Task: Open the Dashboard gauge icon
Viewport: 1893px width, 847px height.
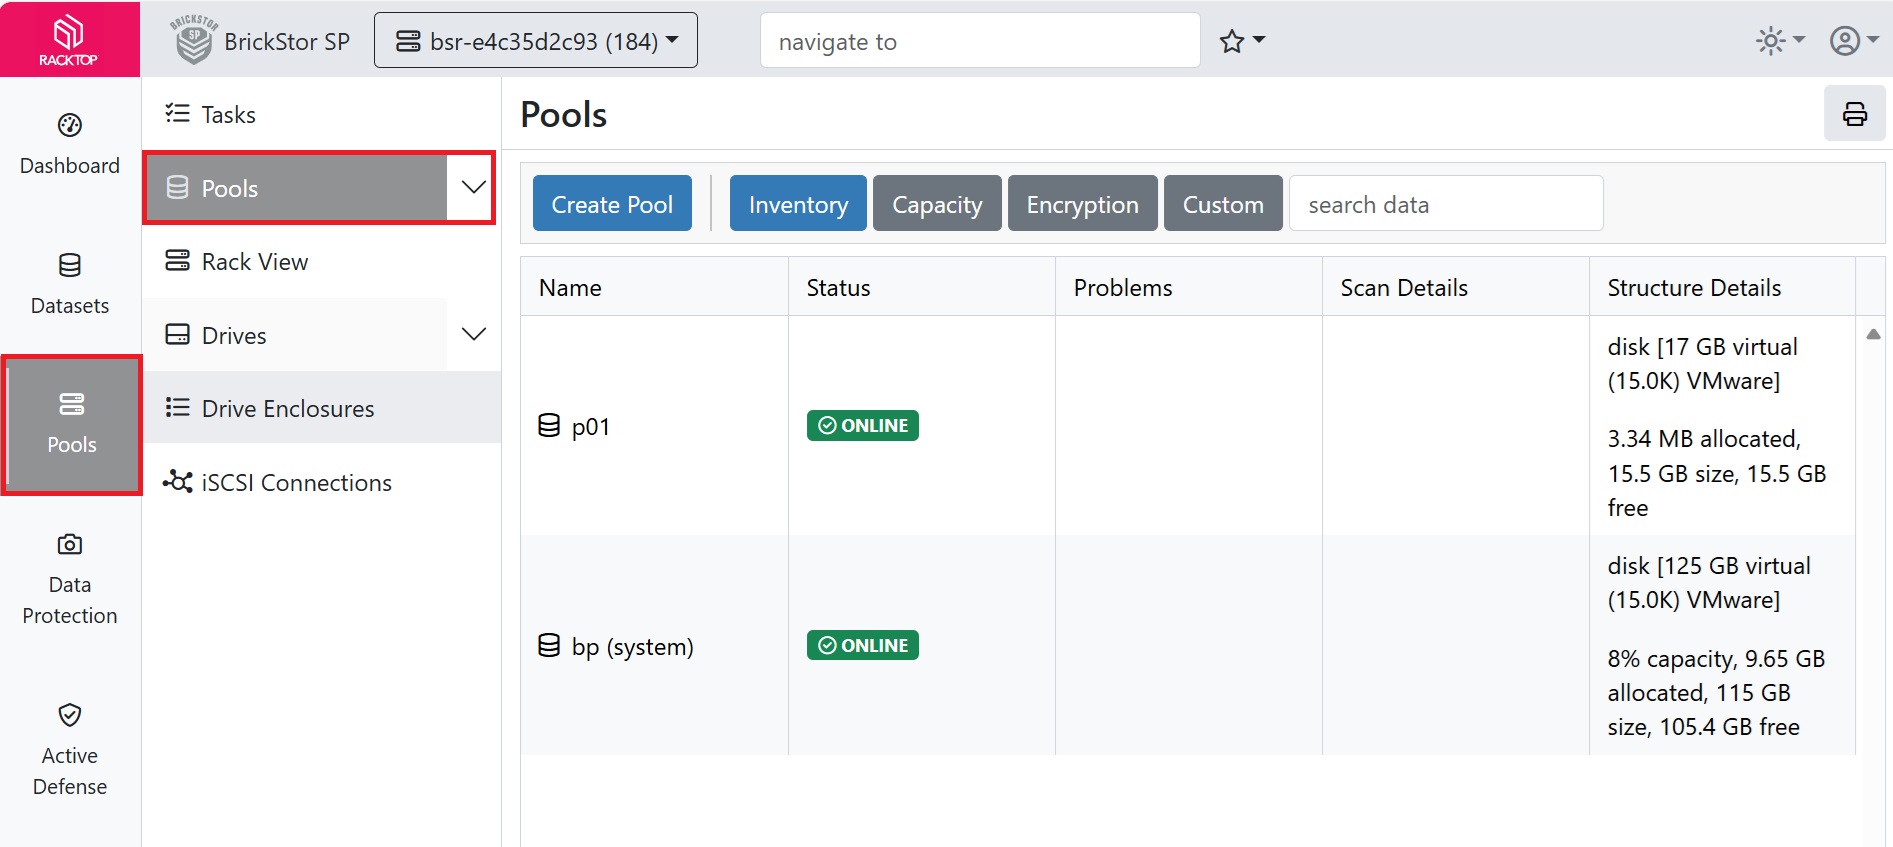Action: tap(70, 126)
